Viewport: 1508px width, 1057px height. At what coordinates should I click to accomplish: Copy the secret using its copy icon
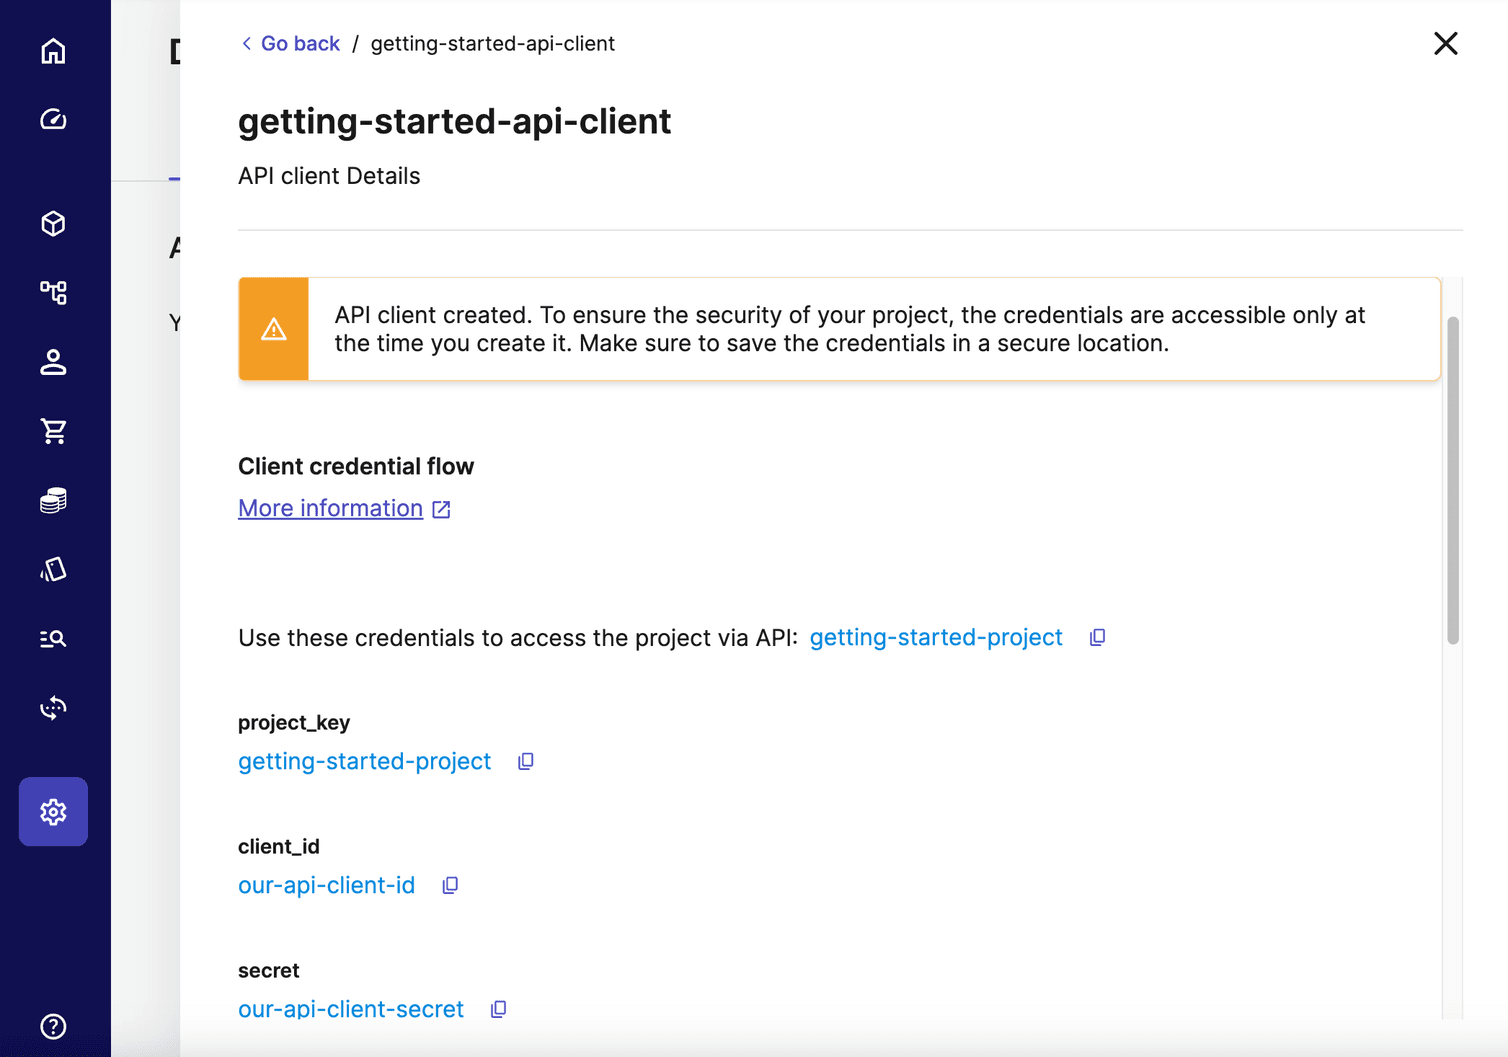(497, 1009)
